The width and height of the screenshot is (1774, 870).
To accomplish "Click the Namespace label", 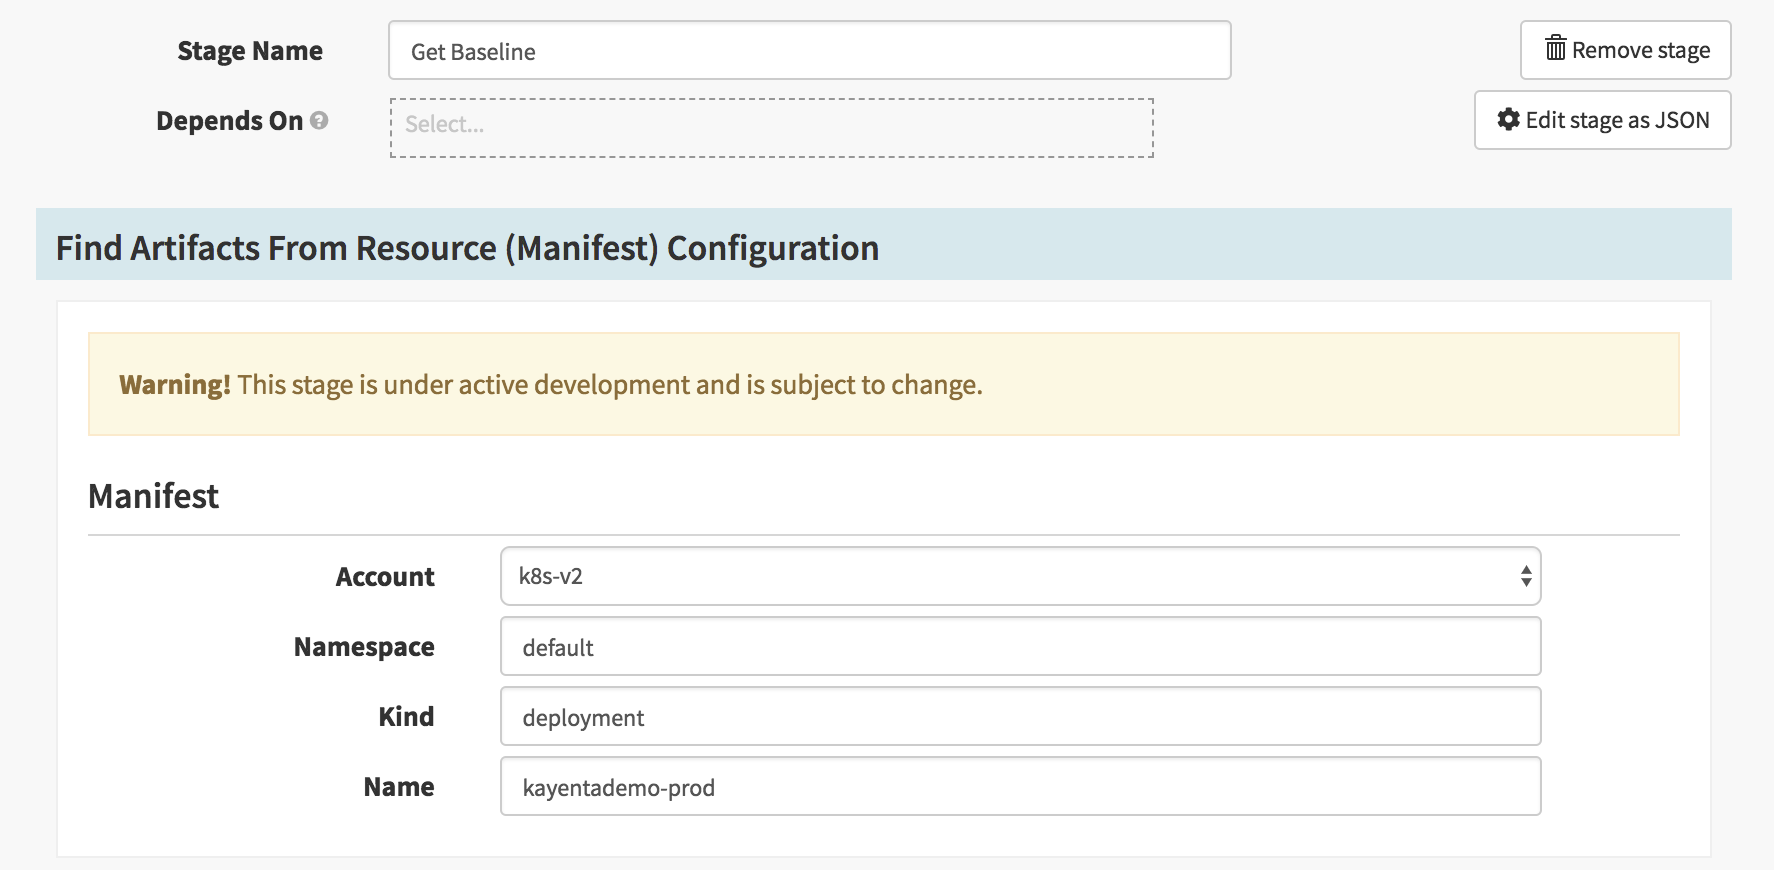I will click(364, 647).
